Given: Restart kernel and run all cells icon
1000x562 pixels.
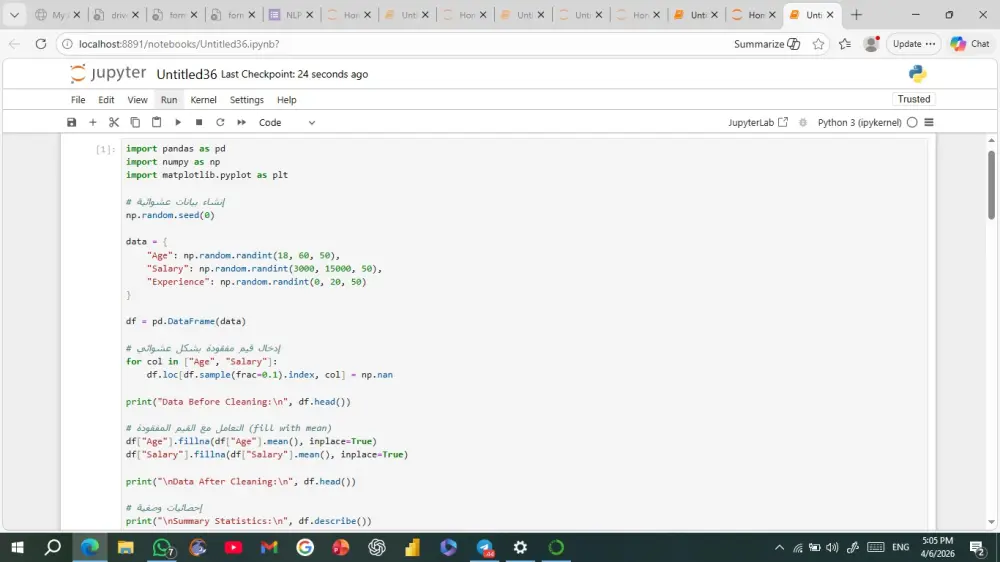Looking at the screenshot, I should [x=242, y=122].
